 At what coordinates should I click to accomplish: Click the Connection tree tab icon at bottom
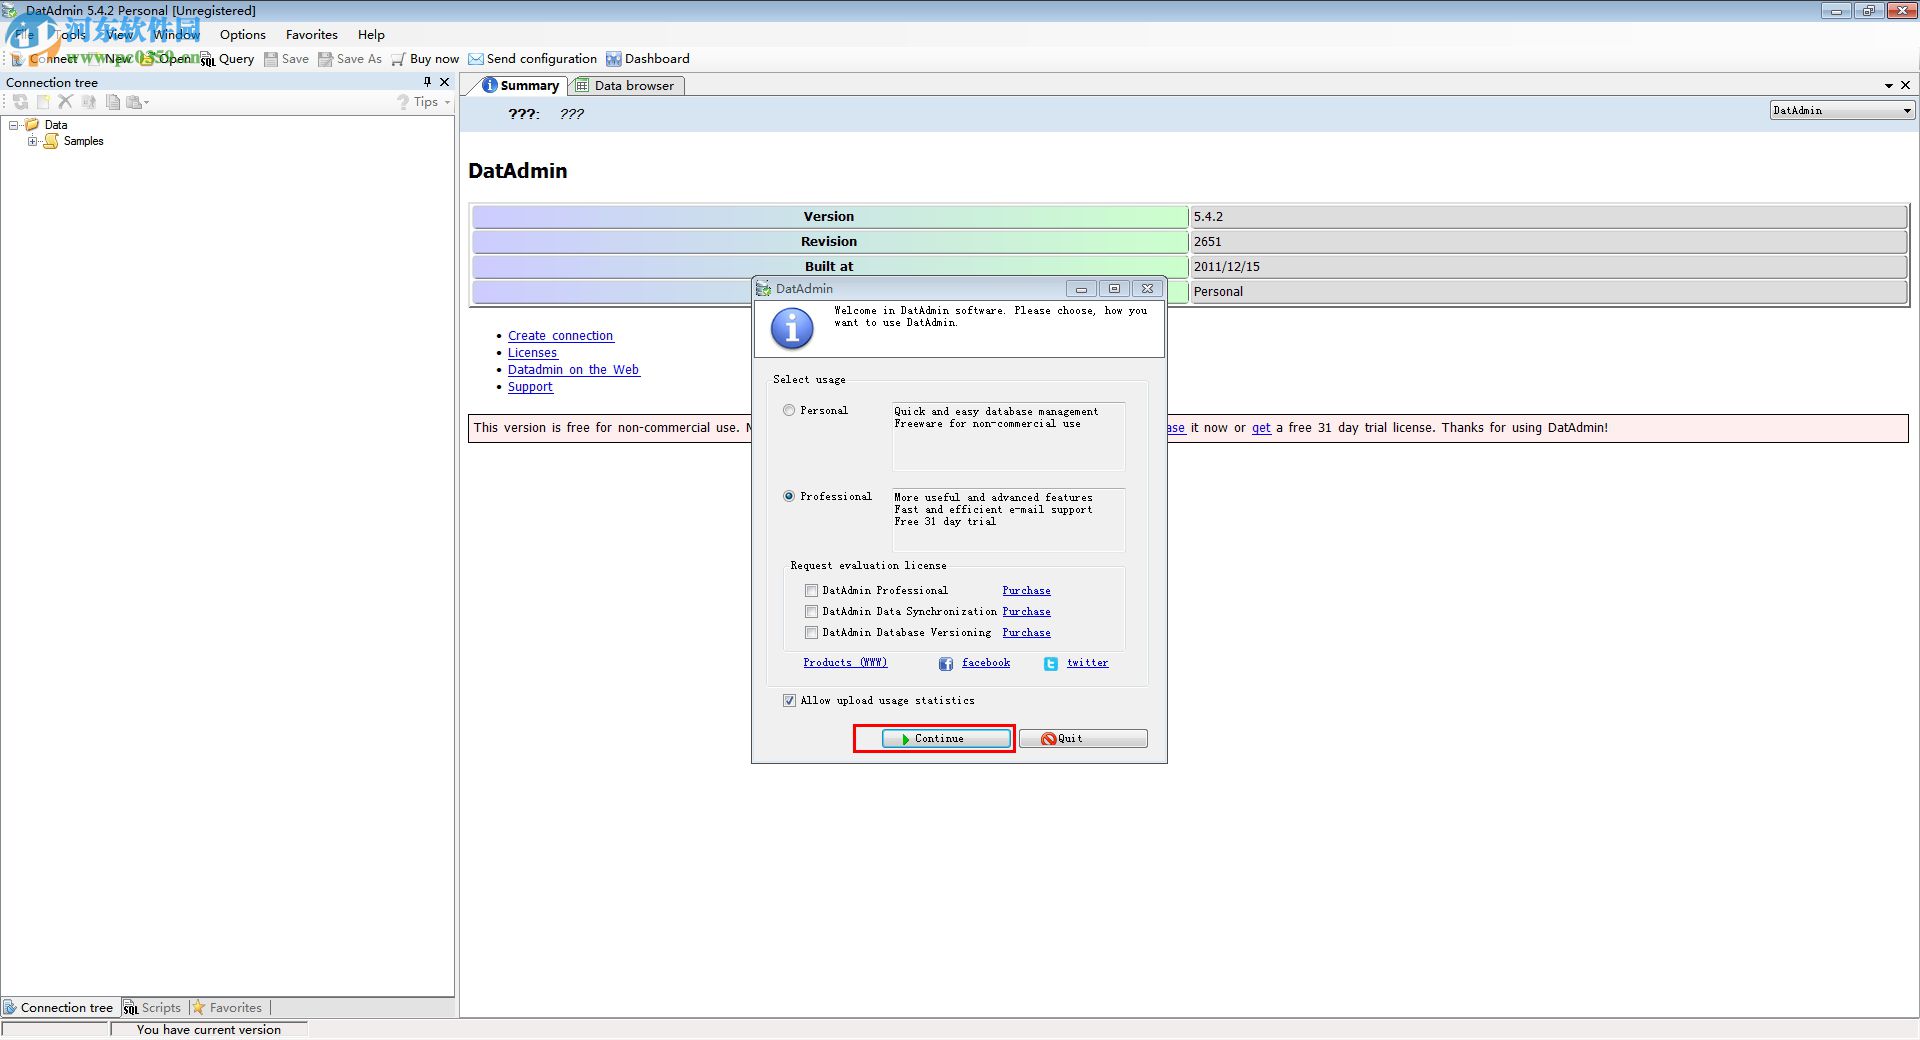(10, 1008)
